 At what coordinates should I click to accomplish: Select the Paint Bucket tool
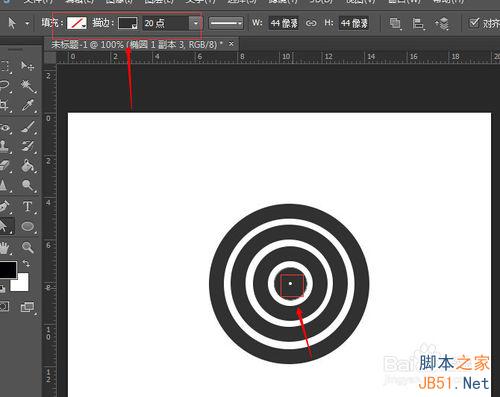pos(28,166)
